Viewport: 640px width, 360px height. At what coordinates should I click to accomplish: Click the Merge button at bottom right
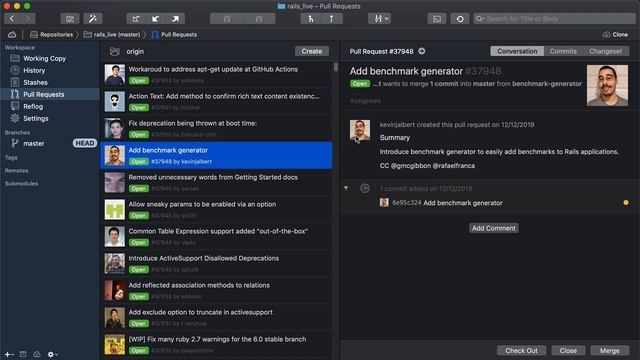pos(609,351)
